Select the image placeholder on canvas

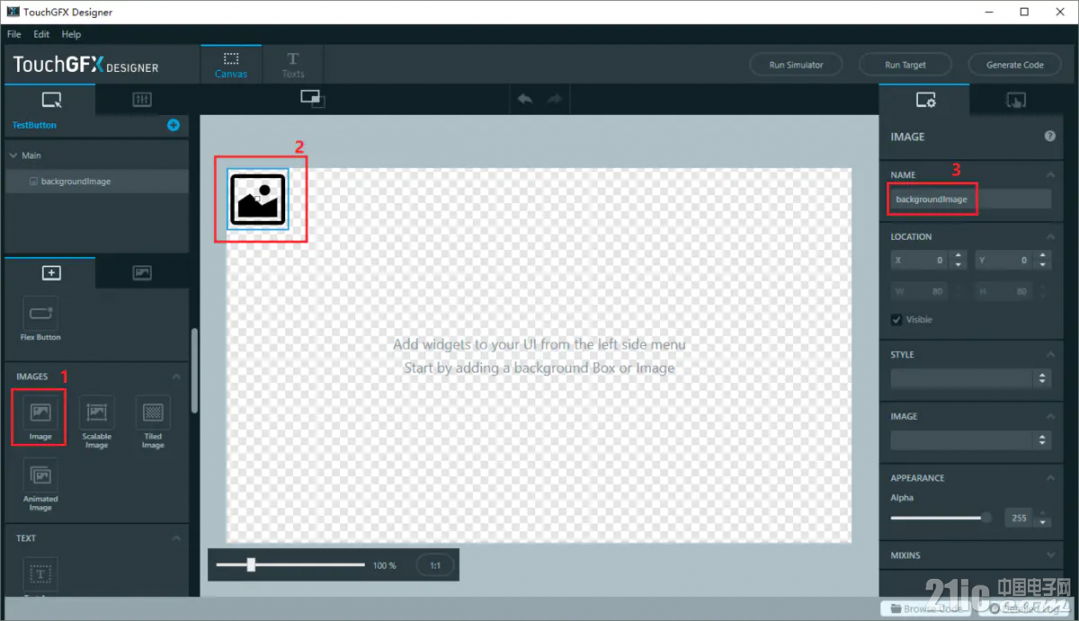pyautogui.click(x=257, y=199)
